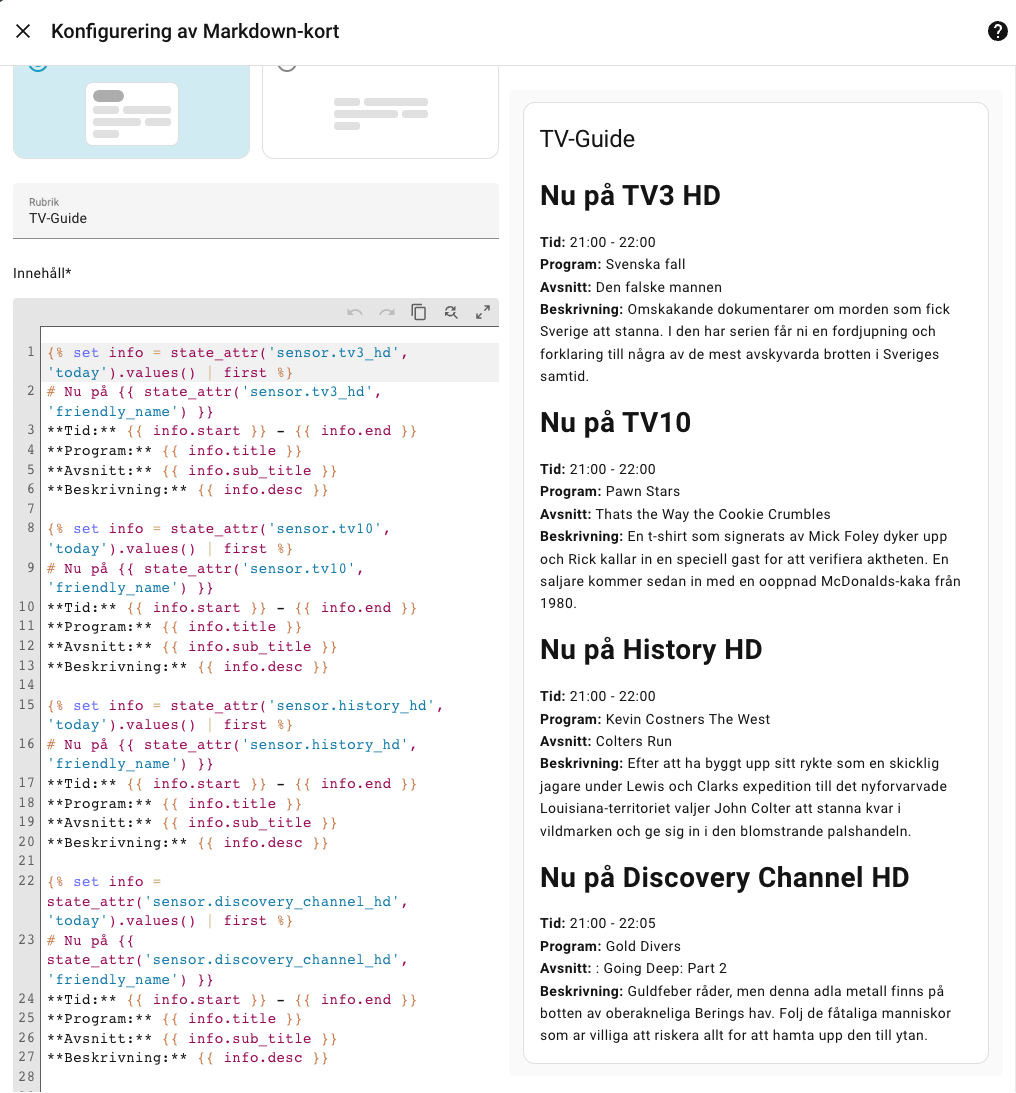Click the 'Nu på TV3 HD' preview heading

(630, 195)
